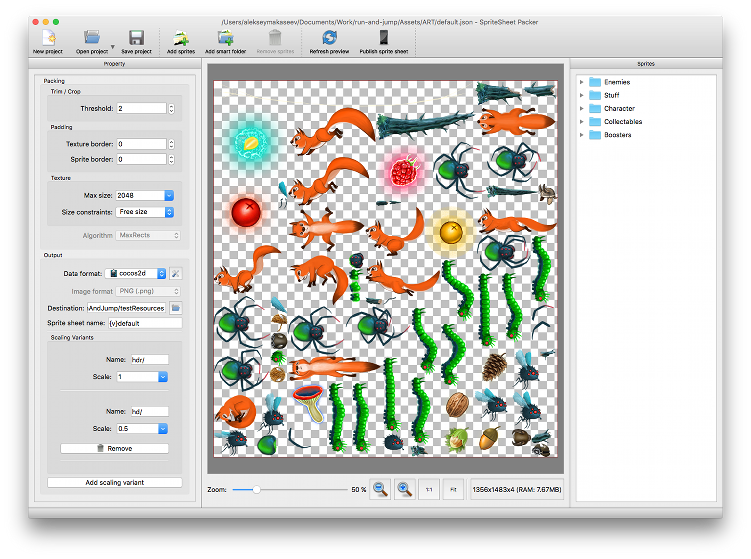Click the hd/ variant Name field
The width and height of the screenshot is (751, 559).
(149, 411)
